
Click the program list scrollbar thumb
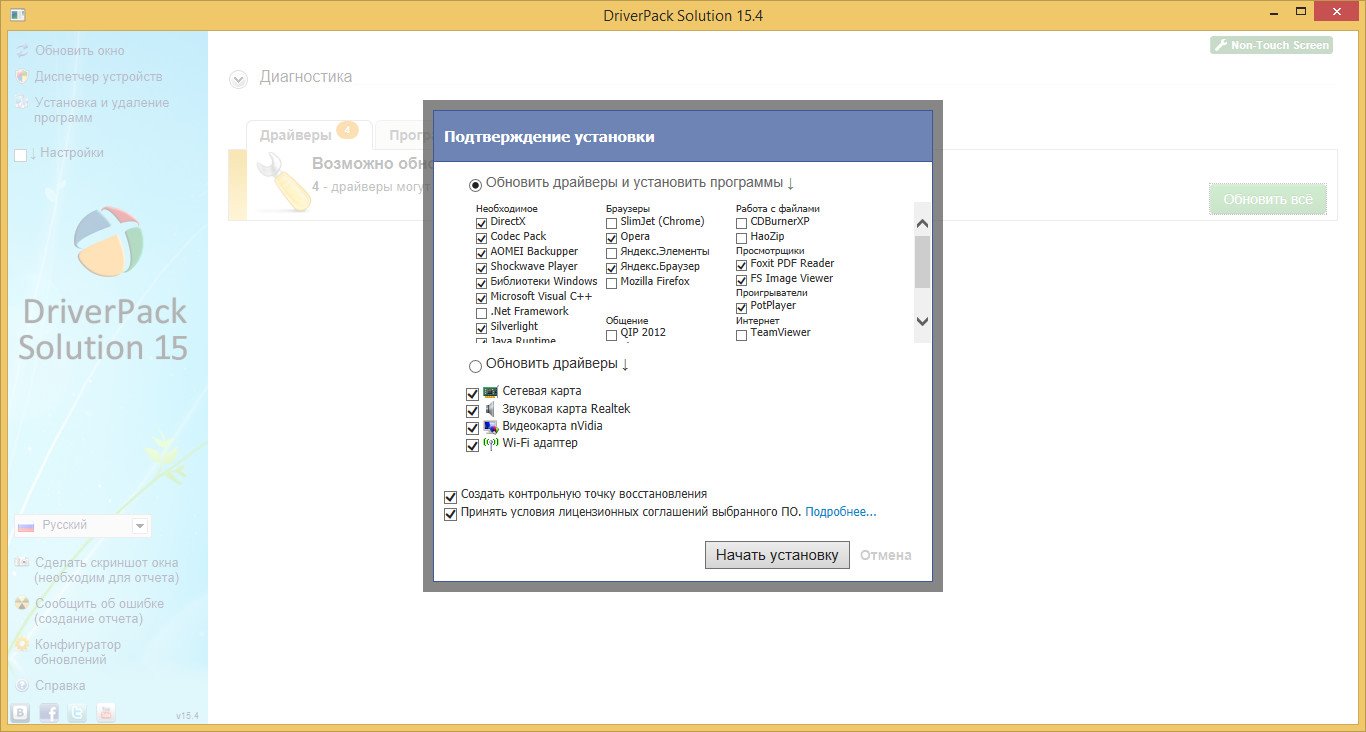click(922, 262)
